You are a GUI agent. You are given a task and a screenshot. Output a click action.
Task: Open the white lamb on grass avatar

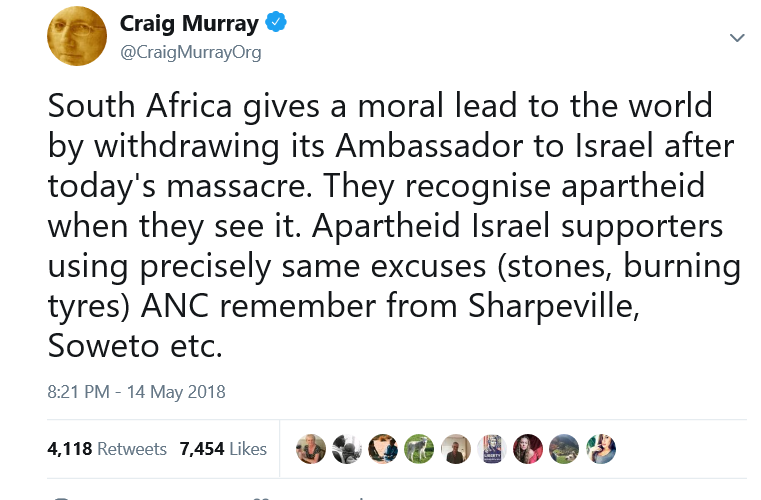click(x=420, y=449)
